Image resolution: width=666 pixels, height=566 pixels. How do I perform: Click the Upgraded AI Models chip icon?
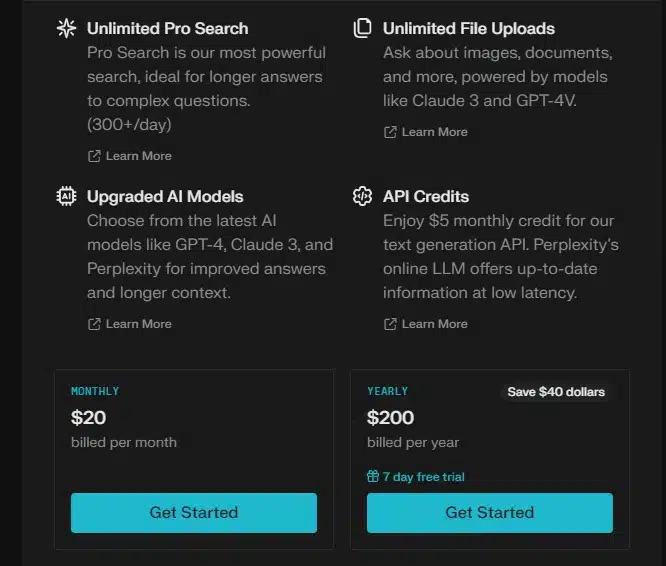(66, 196)
